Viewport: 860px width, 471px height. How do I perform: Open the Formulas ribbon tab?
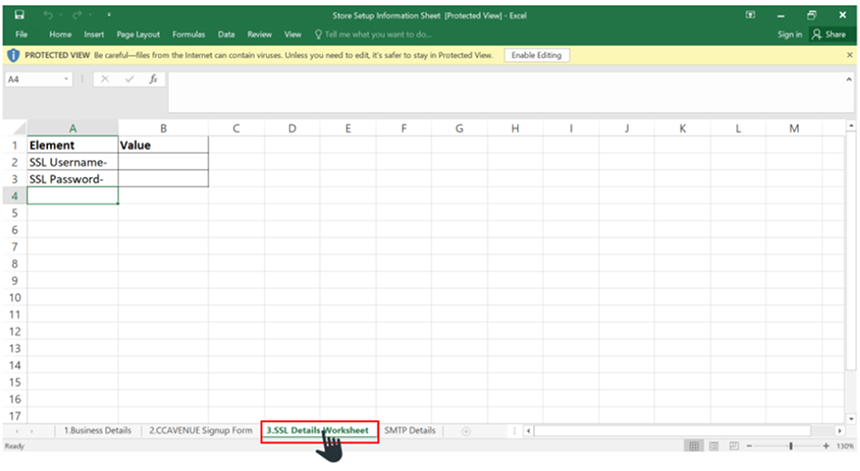pyautogui.click(x=188, y=34)
